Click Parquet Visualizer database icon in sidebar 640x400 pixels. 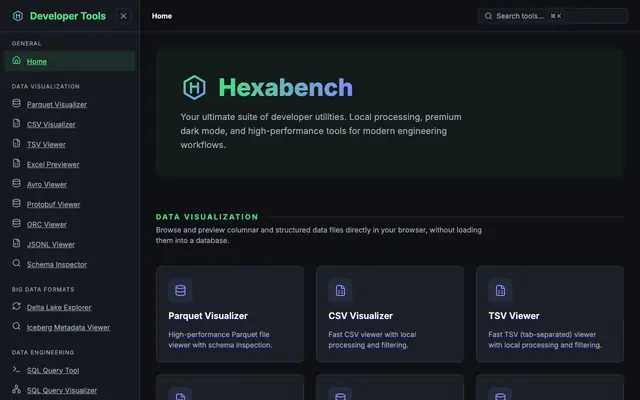tap(16, 103)
